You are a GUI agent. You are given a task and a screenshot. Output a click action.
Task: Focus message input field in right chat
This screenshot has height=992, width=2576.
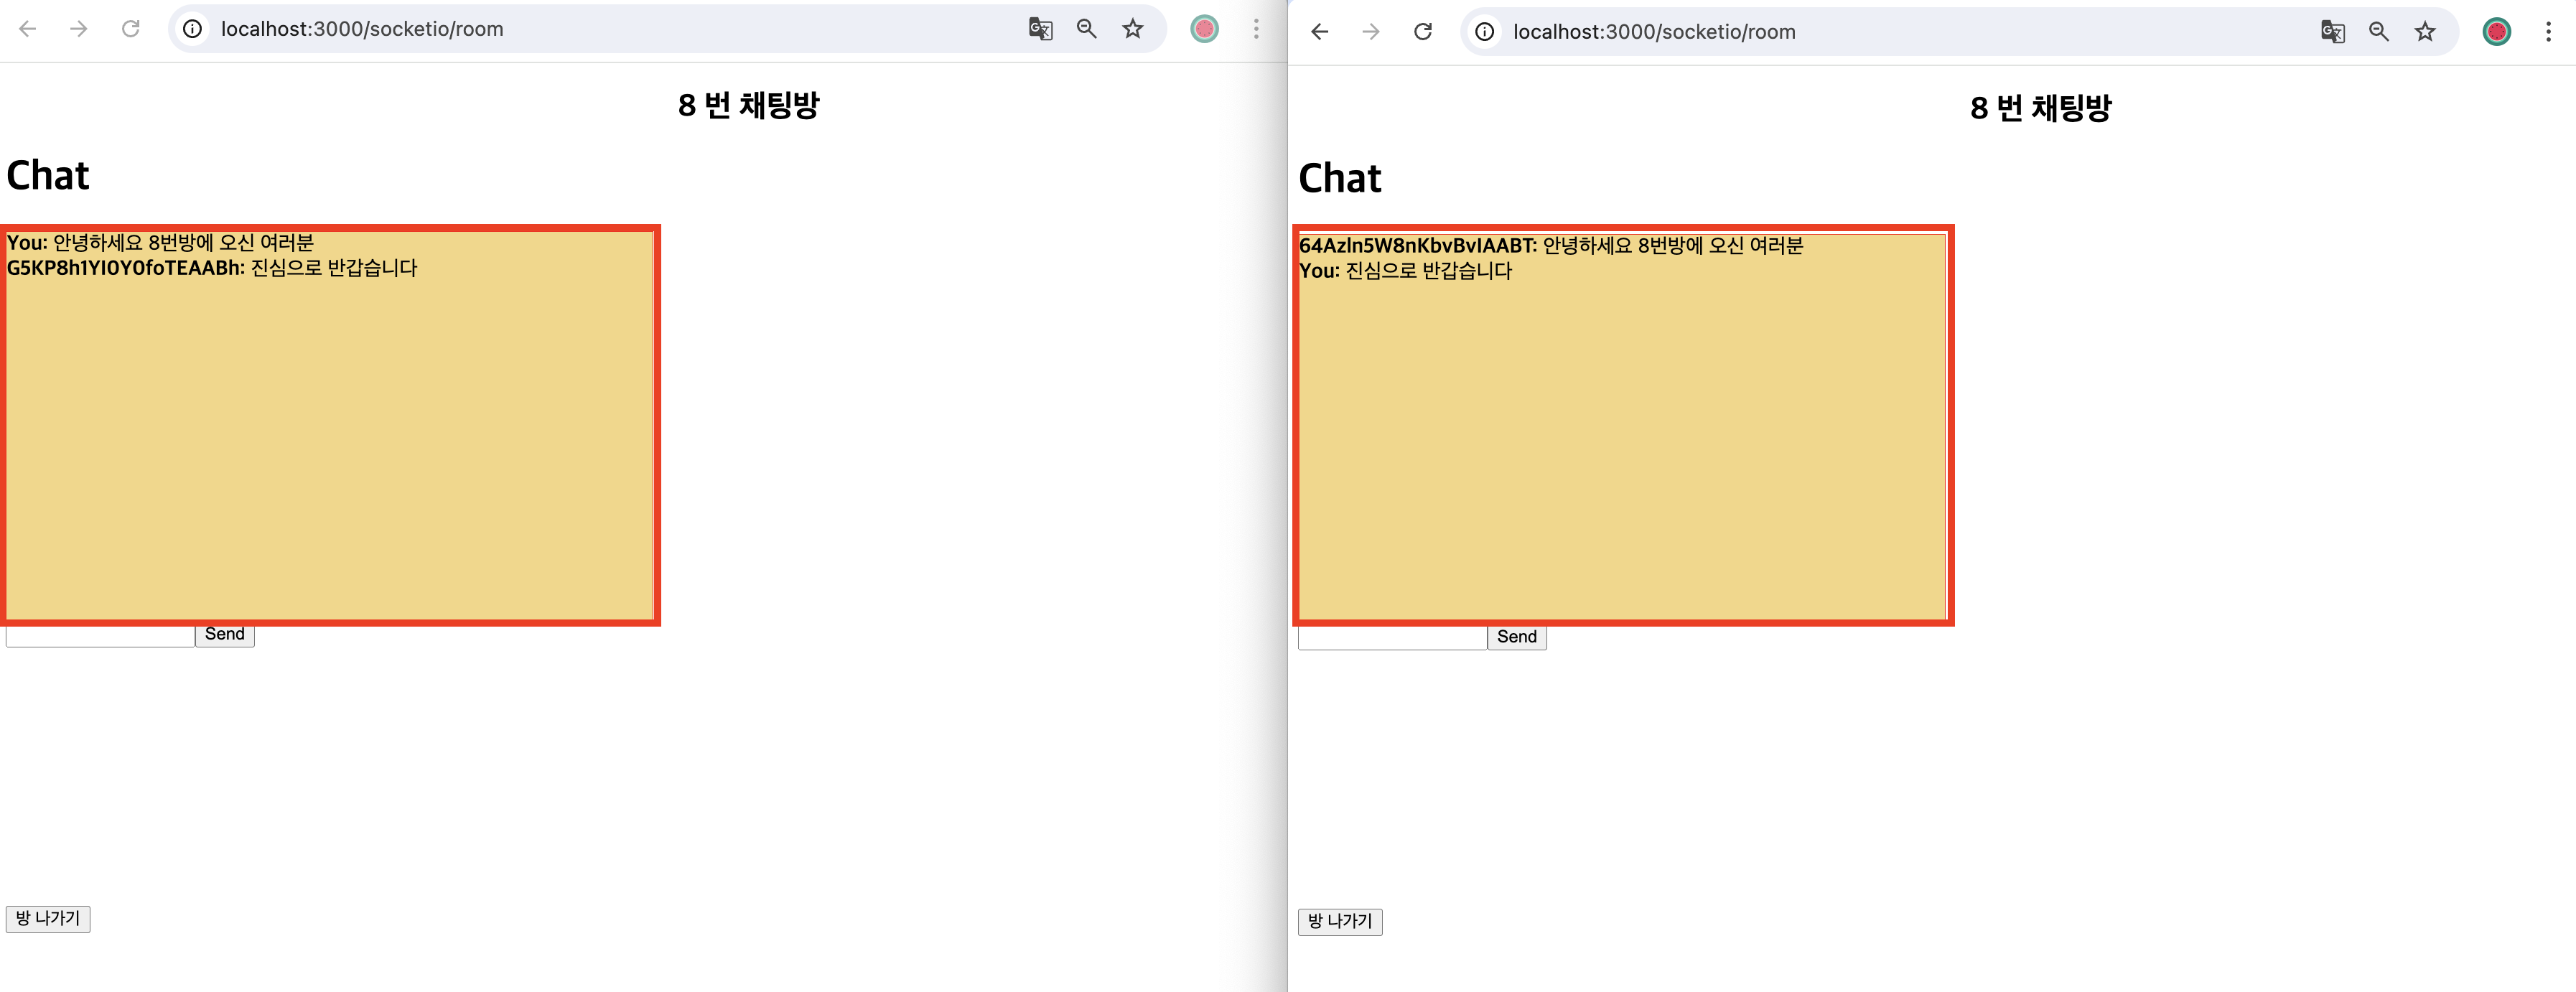coord(1392,640)
